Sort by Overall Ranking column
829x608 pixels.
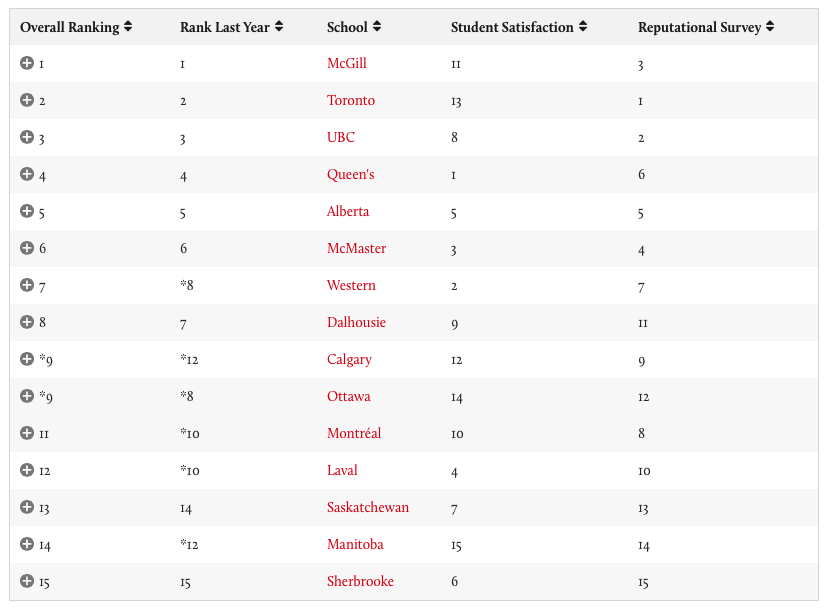coord(76,27)
